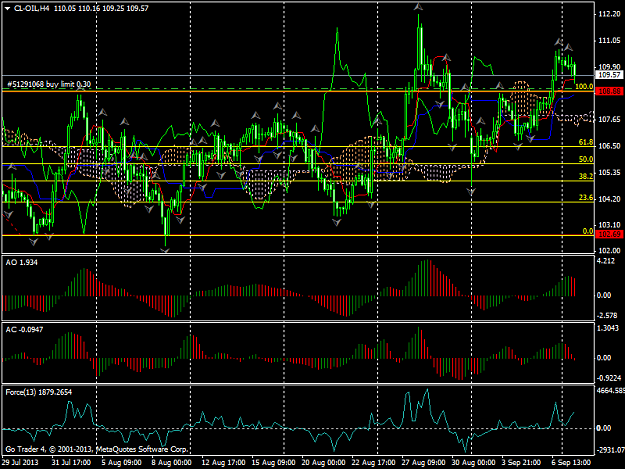The width and height of the screenshot is (625, 469).
Task: Select the 30 Aug 00:00 time axis label
Action: pyautogui.click(x=474, y=462)
